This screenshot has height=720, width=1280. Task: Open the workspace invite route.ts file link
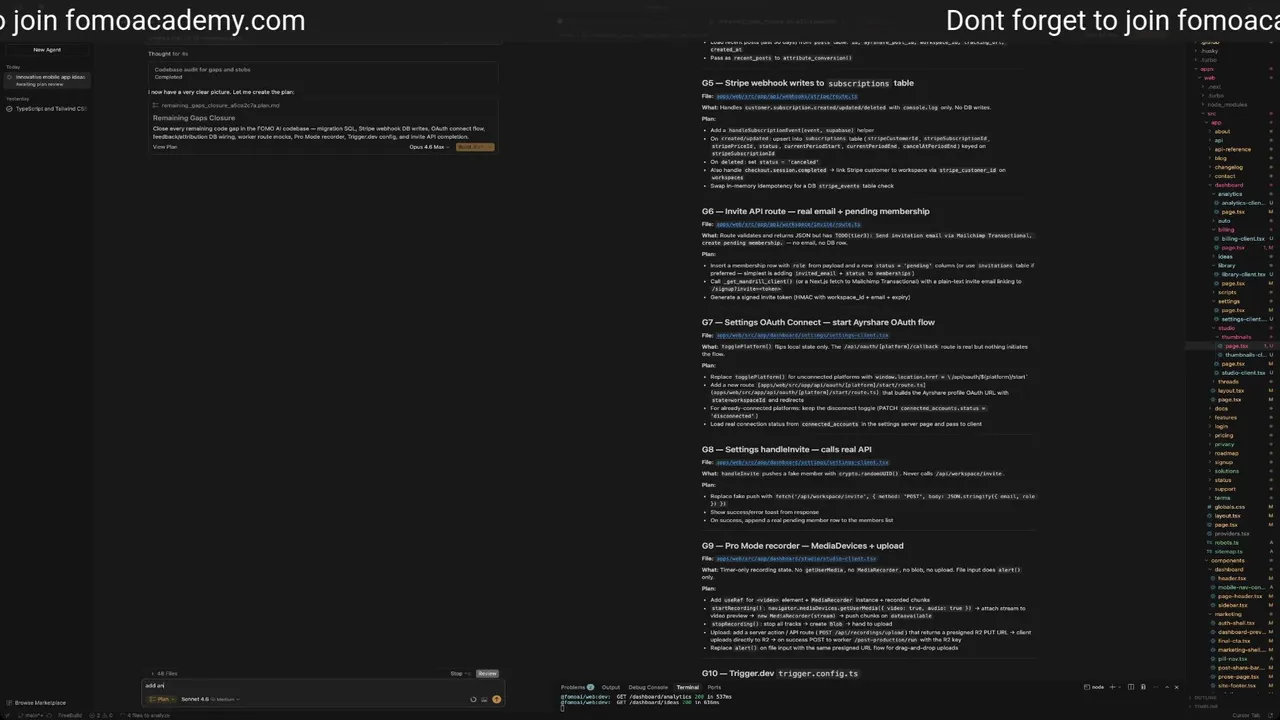pyautogui.click(x=788, y=225)
